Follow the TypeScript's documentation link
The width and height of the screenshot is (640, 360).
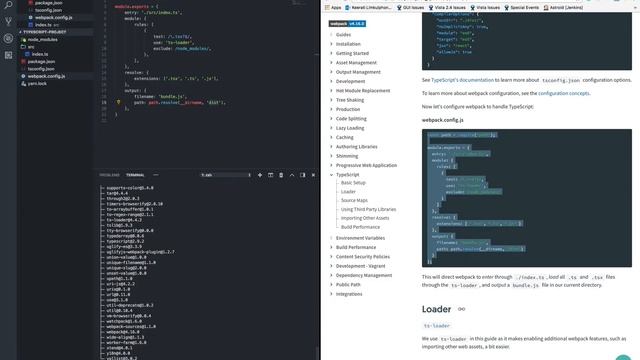[x=462, y=80]
